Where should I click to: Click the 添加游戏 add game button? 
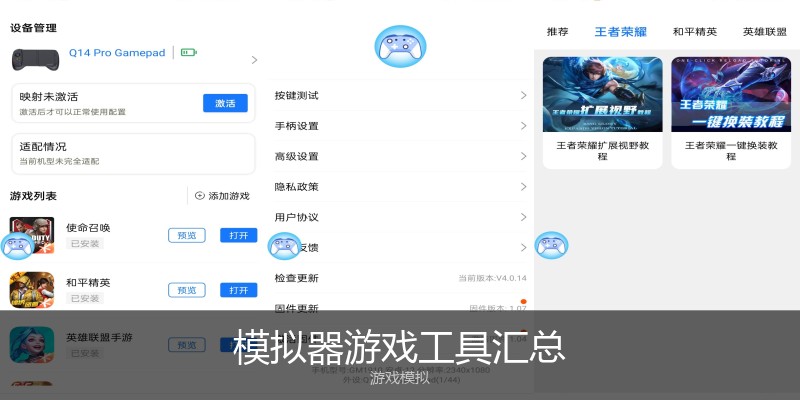222,196
